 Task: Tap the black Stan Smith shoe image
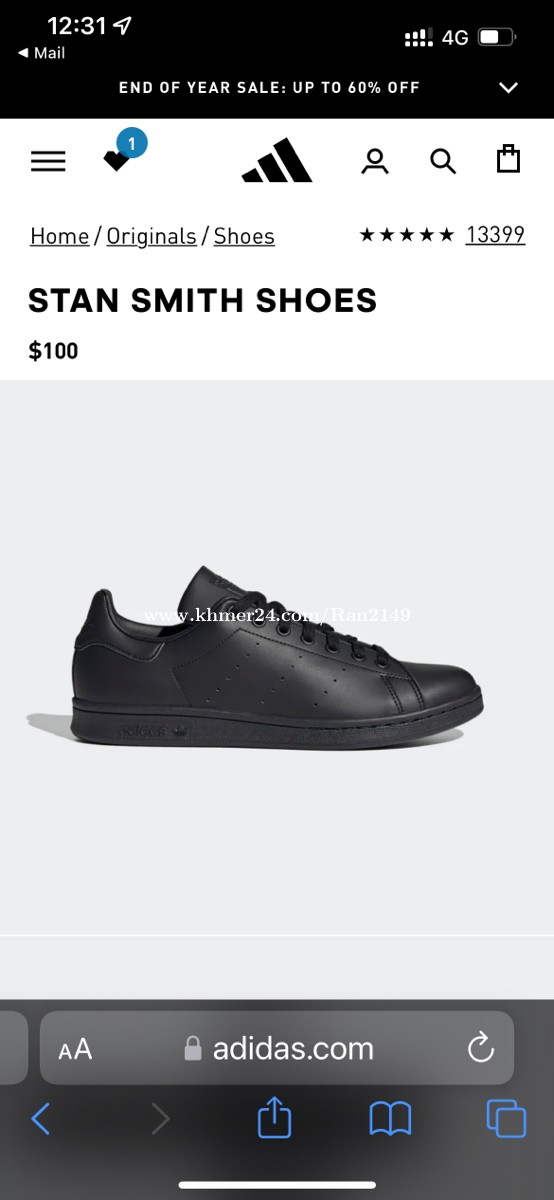(255, 662)
